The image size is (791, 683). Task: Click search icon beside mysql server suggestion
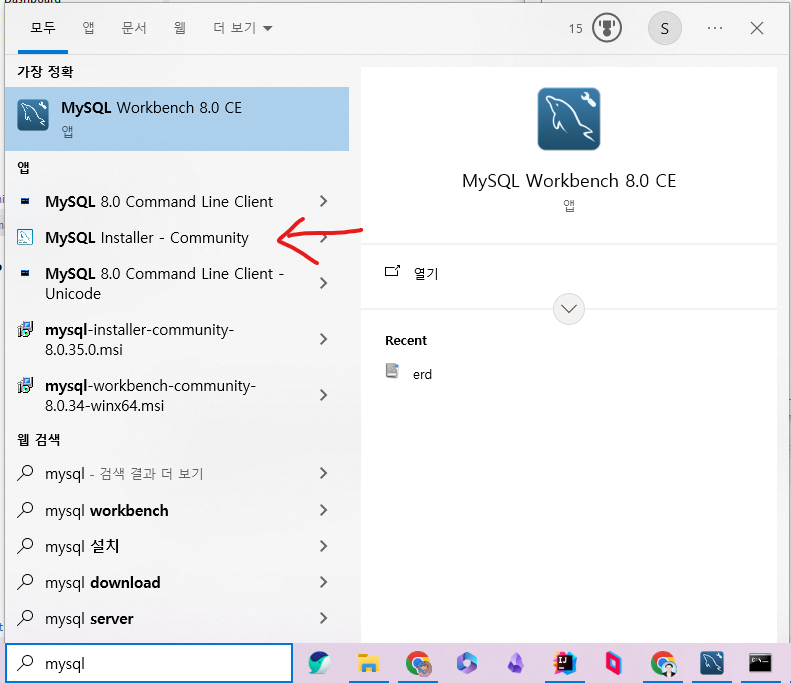pyautogui.click(x=25, y=618)
